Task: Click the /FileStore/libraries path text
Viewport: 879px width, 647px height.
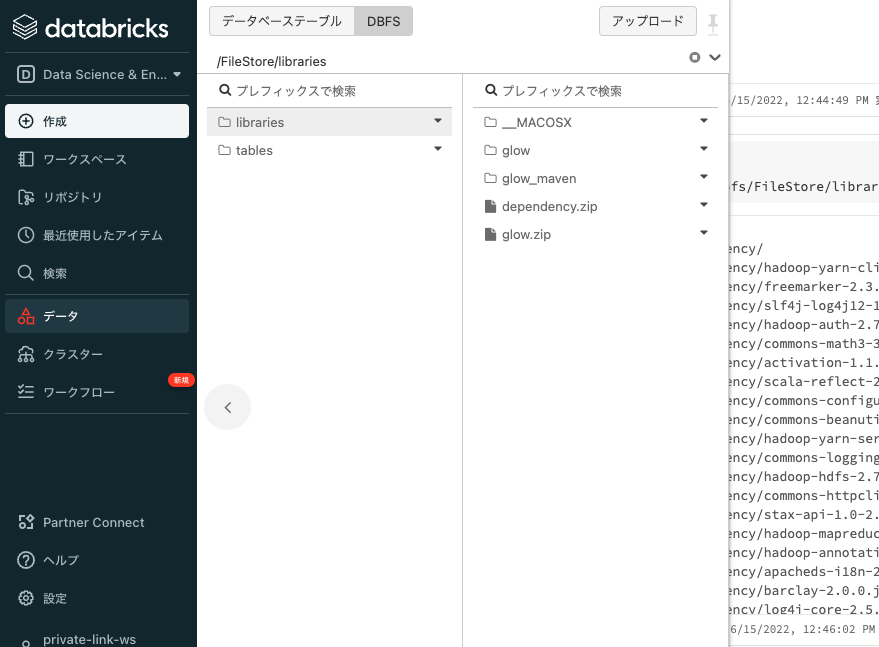Action: (x=271, y=62)
